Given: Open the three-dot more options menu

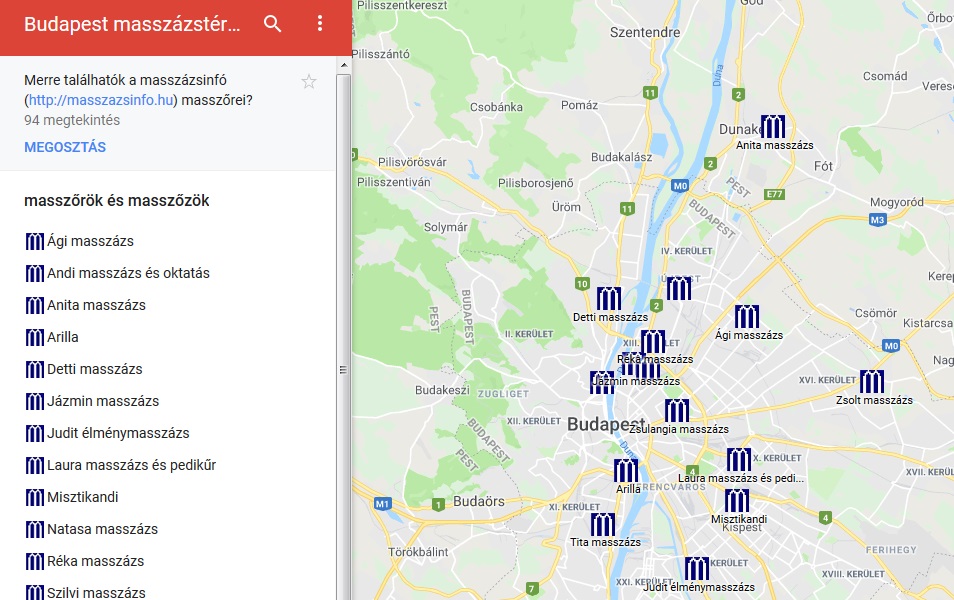Looking at the screenshot, I should 320,24.
